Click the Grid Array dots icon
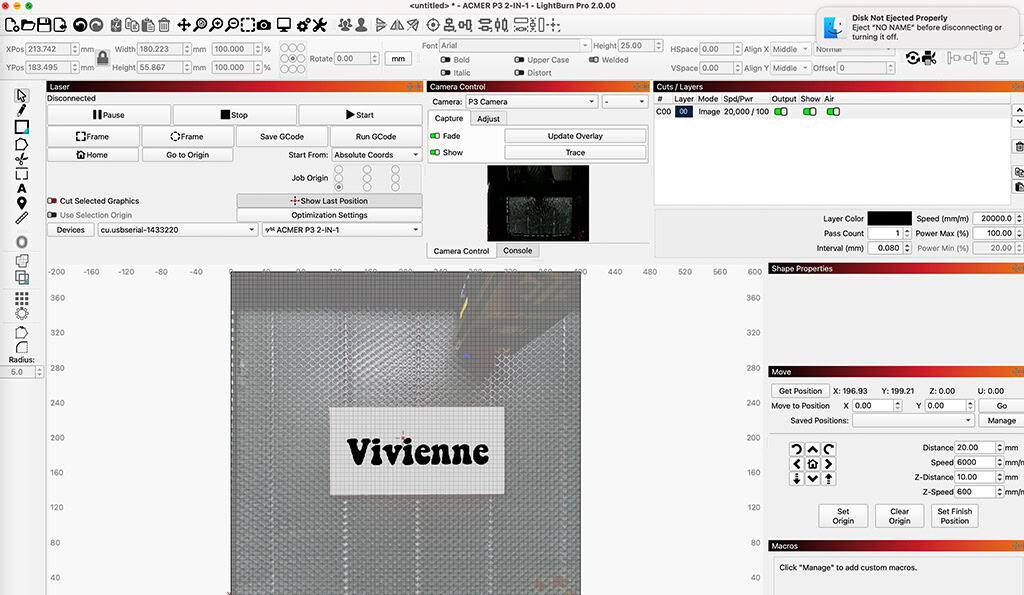1024x595 pixels. pos(22,298)
